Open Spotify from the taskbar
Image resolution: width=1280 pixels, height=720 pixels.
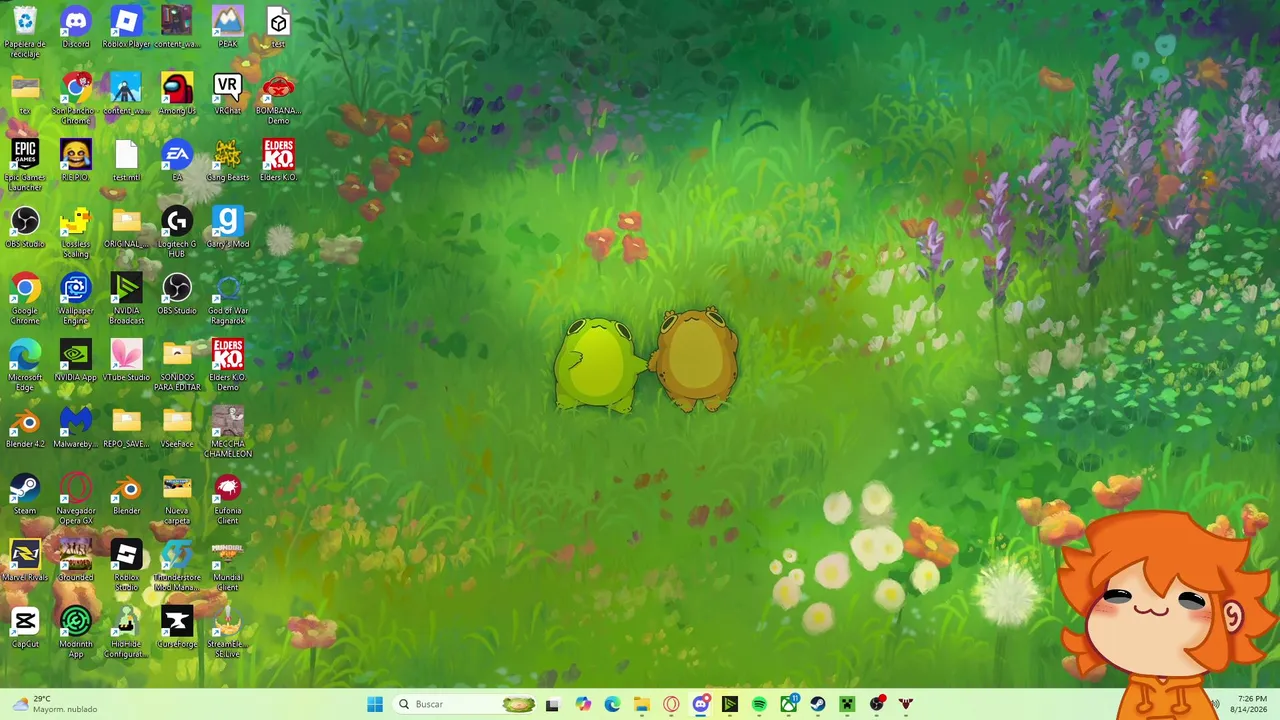coord(759,704)
